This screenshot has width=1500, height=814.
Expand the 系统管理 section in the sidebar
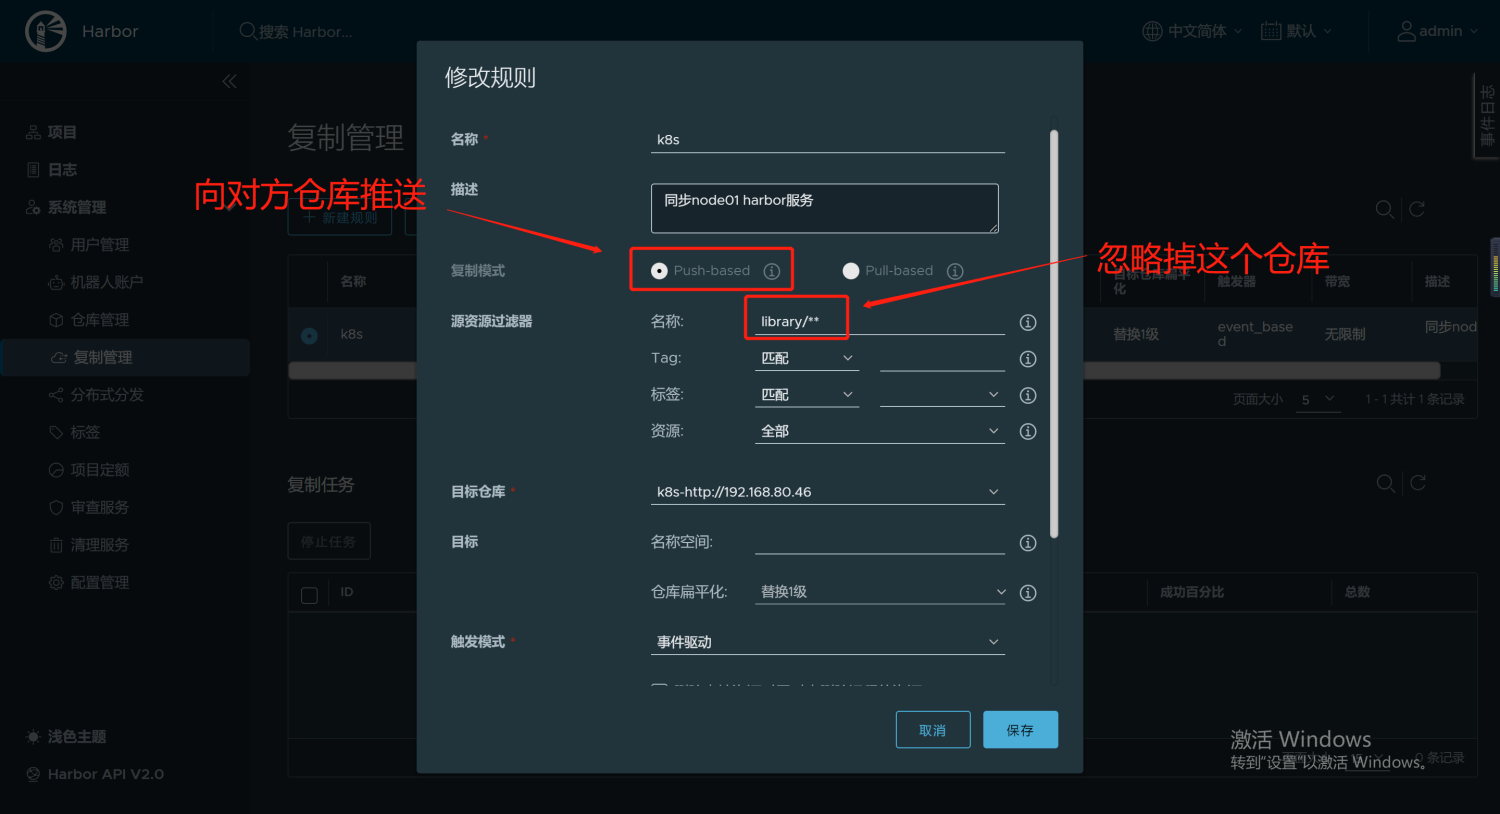(x=77, y=207)
